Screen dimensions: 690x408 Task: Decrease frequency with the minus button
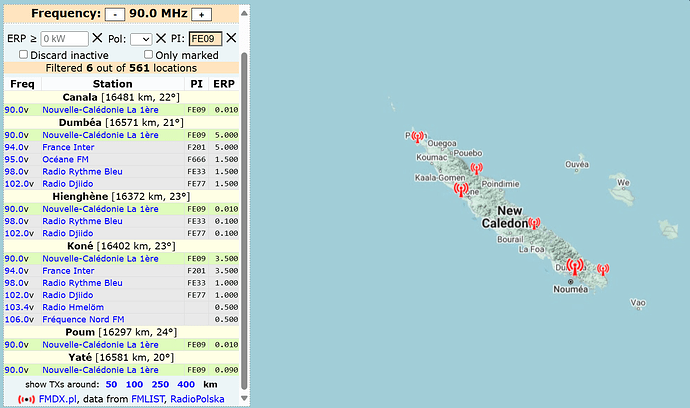point(116,15)
